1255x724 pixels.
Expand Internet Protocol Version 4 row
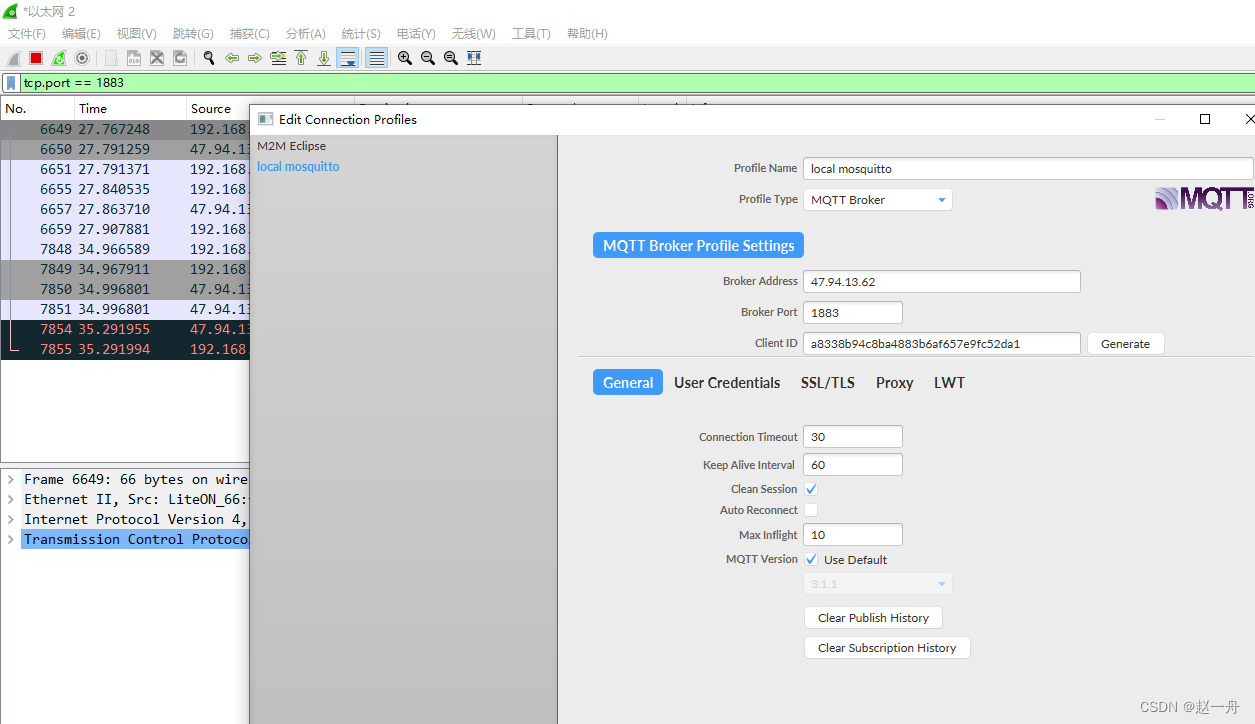coord(11,519)
